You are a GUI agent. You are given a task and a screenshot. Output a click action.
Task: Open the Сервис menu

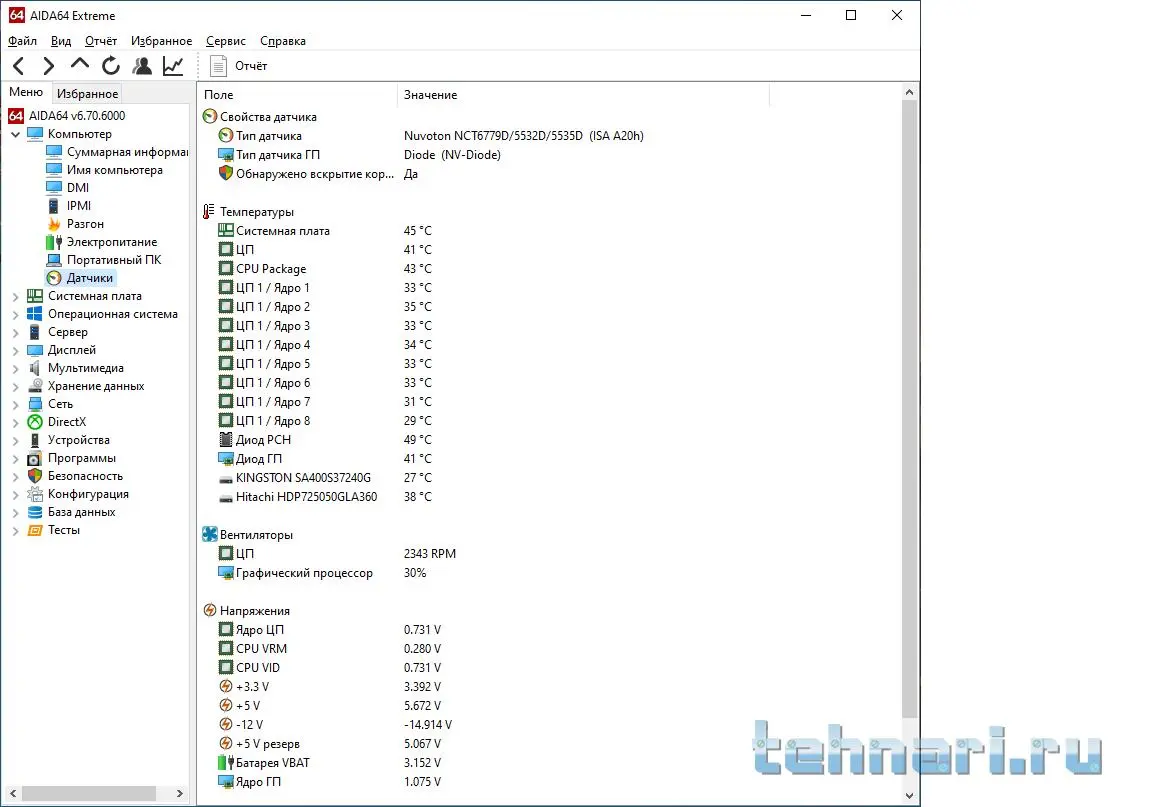[x=226, y=41]
